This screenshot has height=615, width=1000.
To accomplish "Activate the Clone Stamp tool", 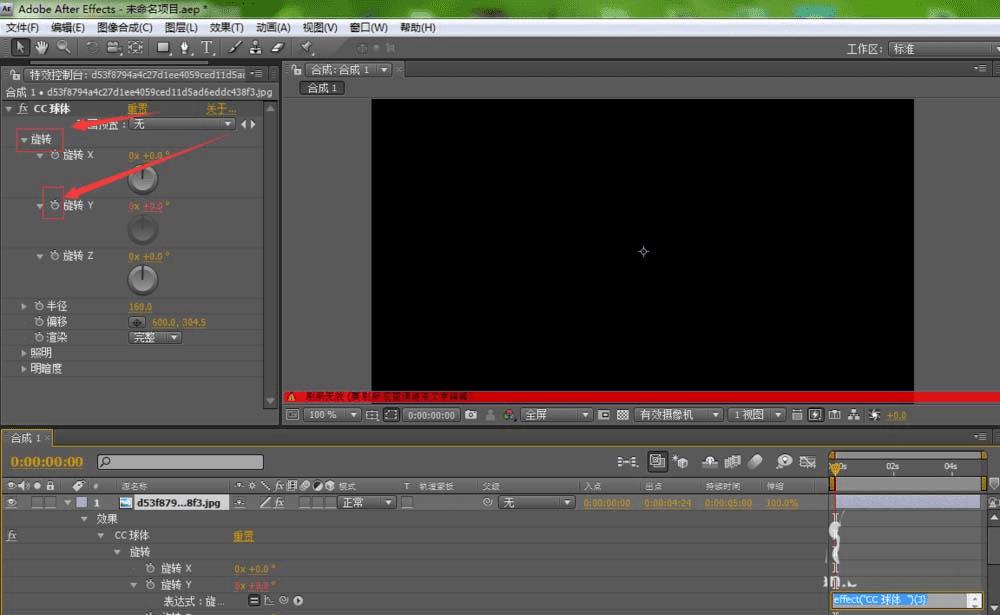I will coord(256,47).
